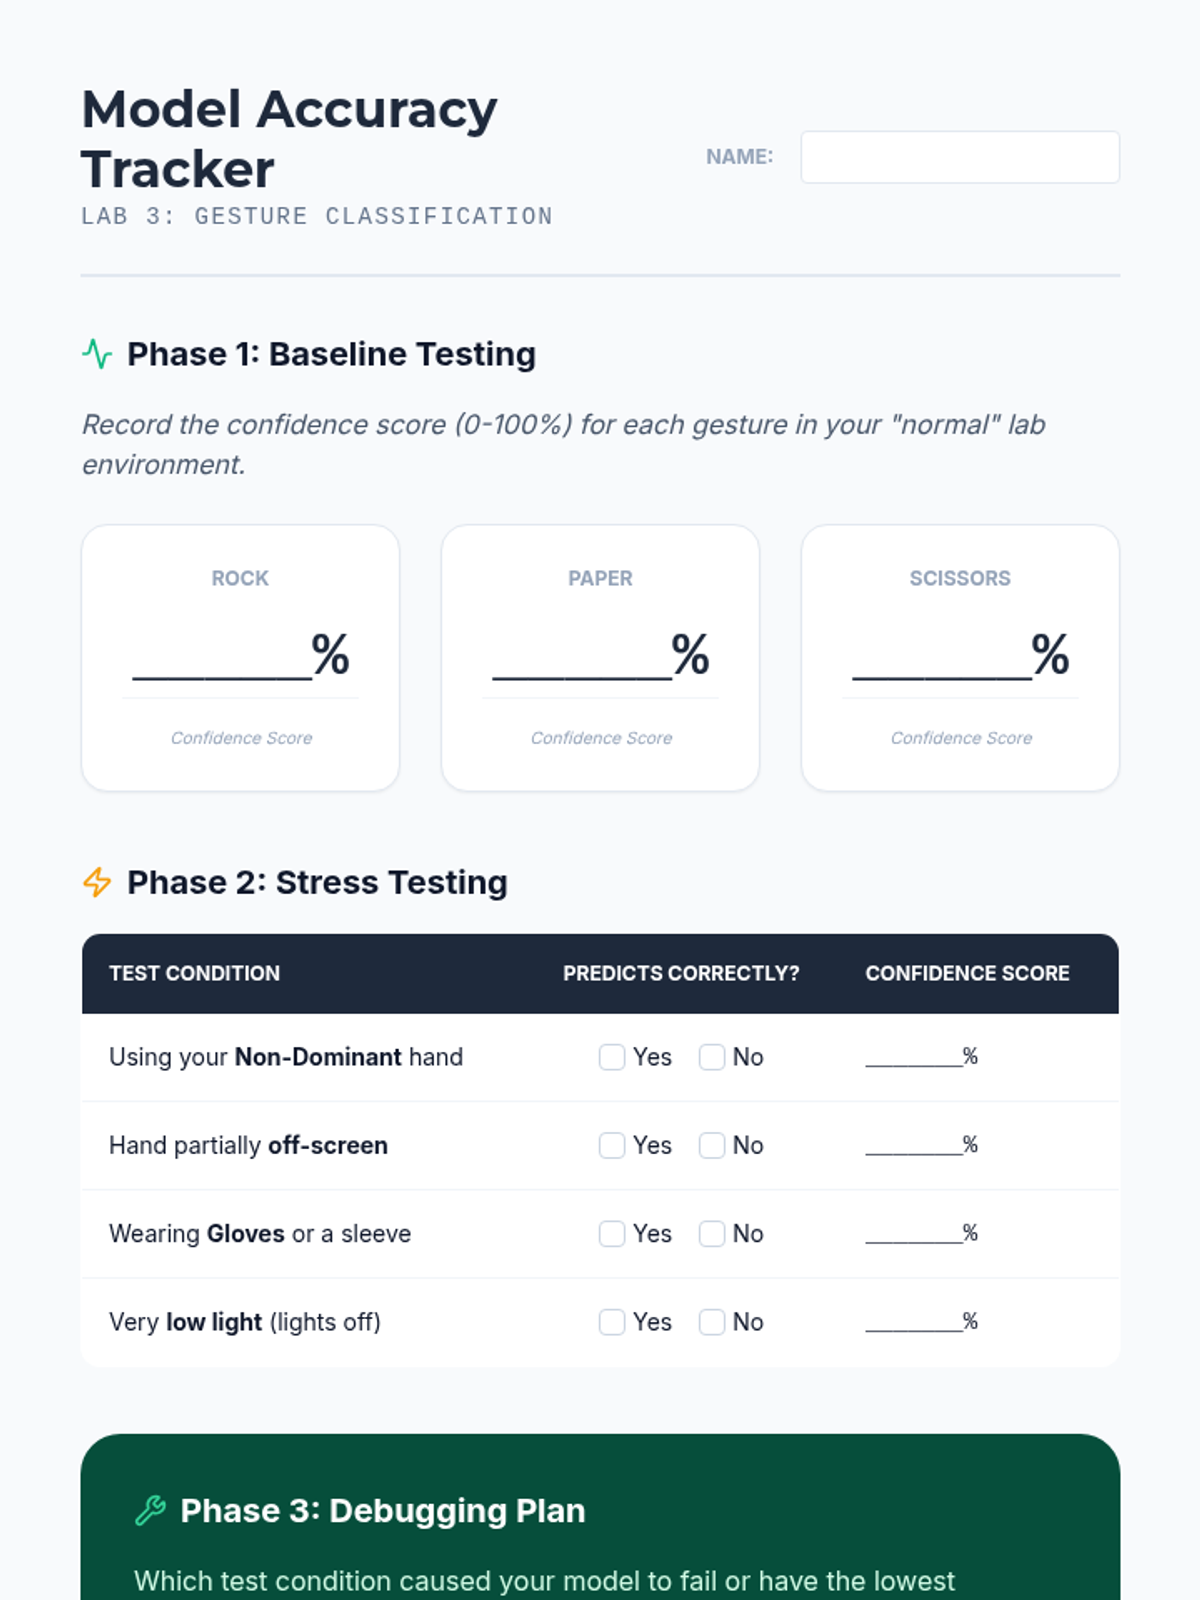
Task: Click low light confidence score blank
Action: click(913, 1322)
